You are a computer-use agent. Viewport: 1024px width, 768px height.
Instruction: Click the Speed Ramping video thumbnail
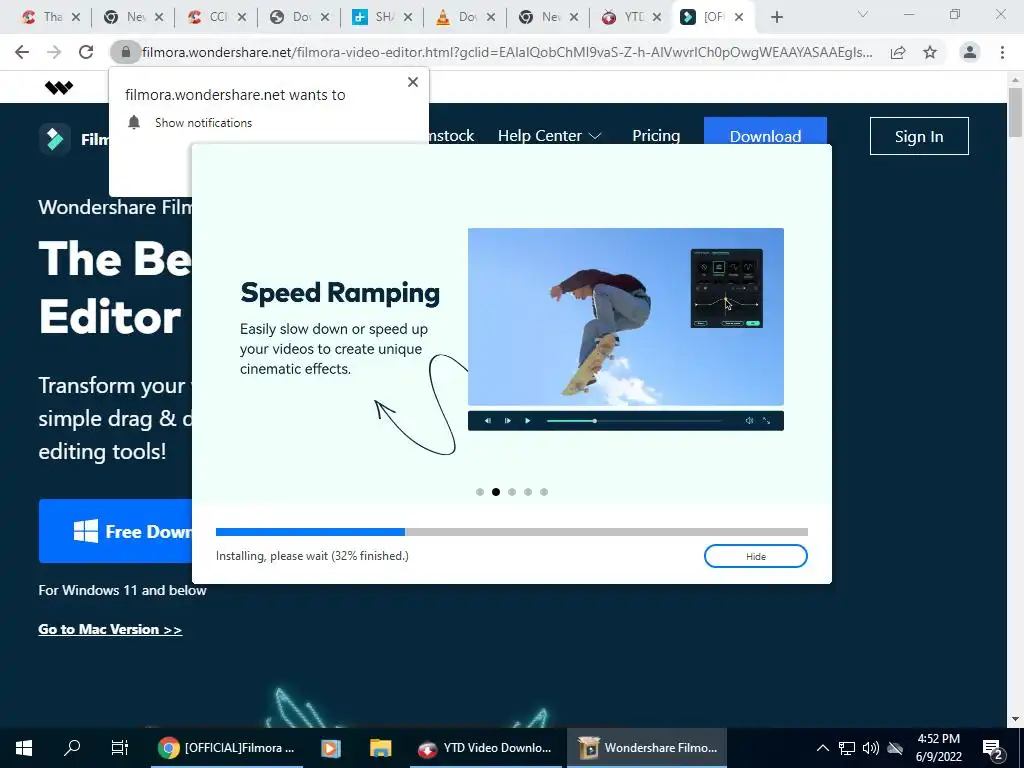pos(626,317)
